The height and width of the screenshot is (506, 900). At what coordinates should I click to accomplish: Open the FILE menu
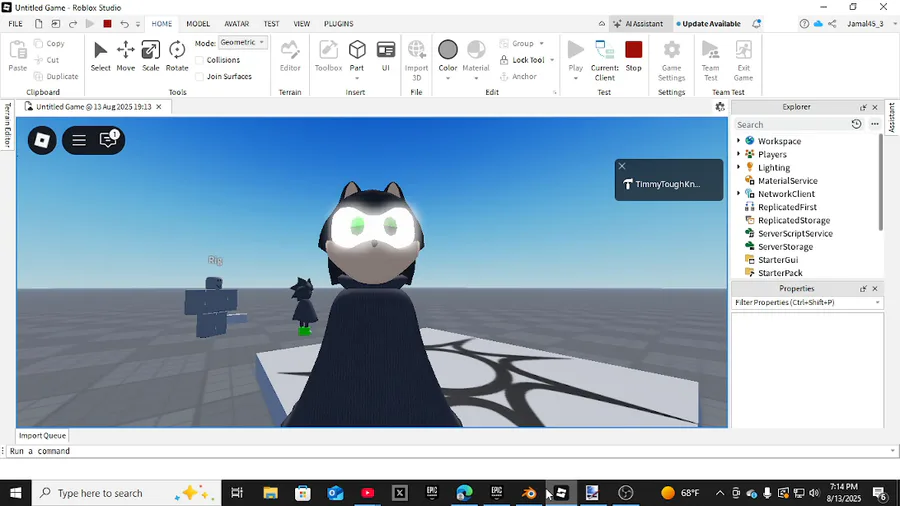coord(15,24)
